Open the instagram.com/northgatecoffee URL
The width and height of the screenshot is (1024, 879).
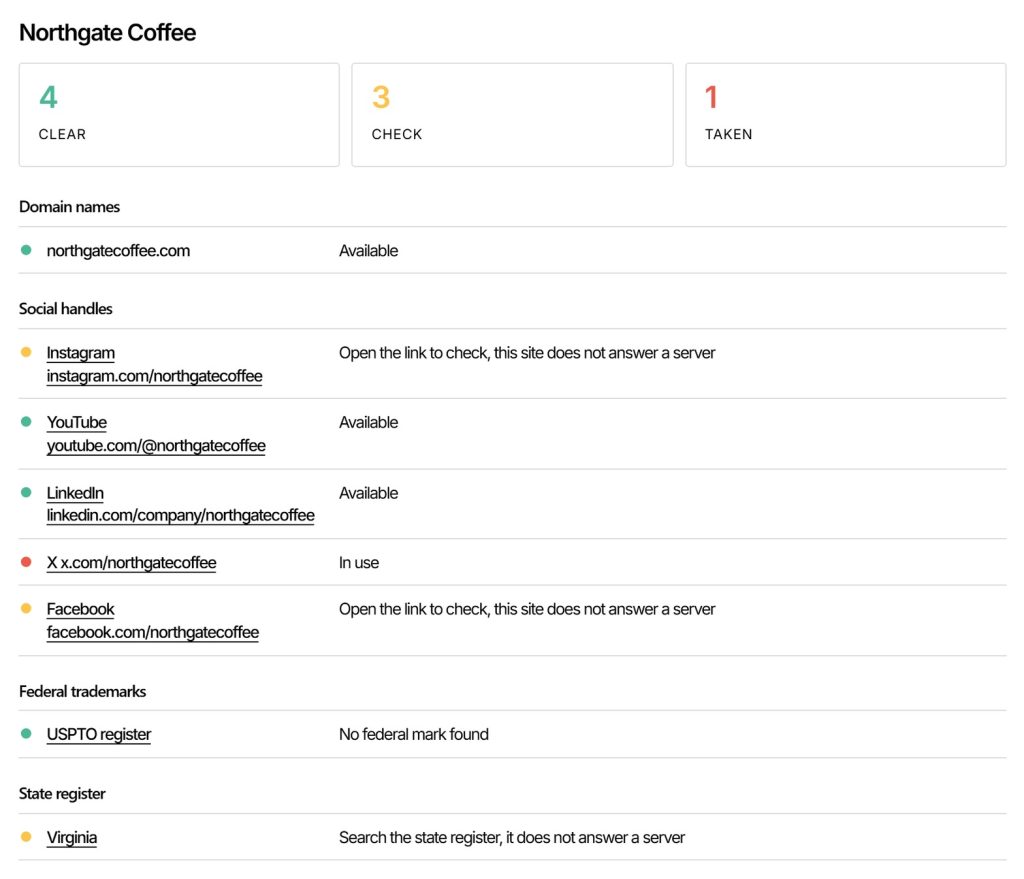[154, 376]
